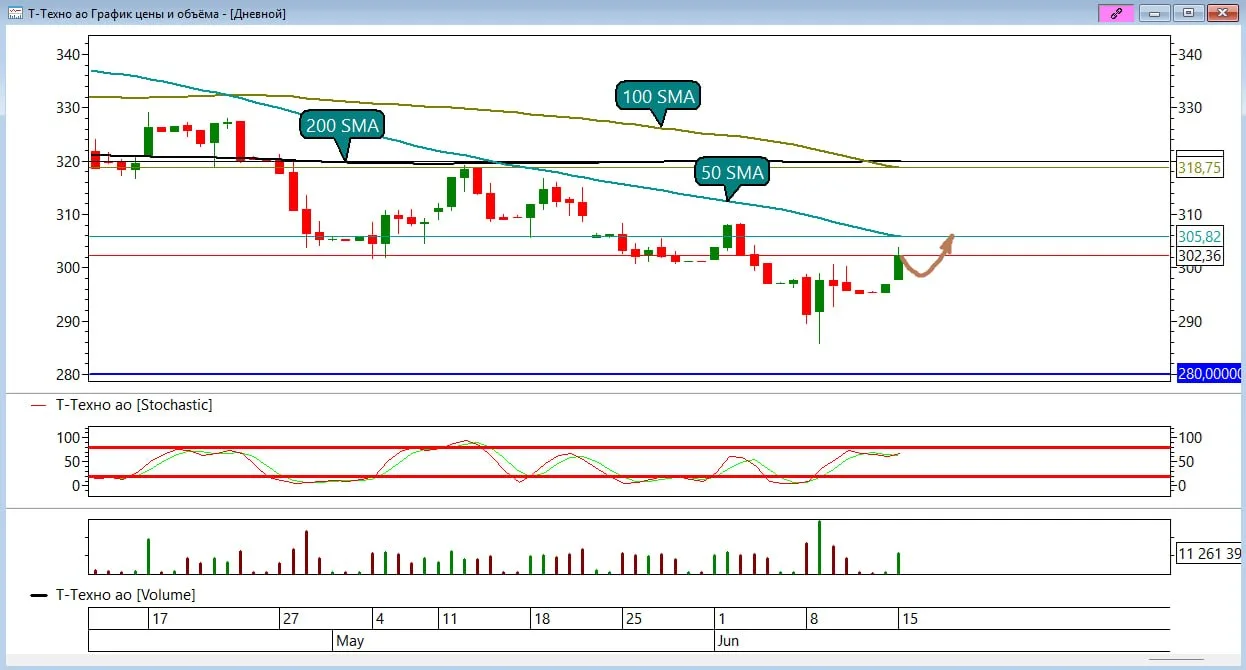Click the 302,36 last price label
The width and height of the screenshot is (1246, 670).
click(x=1199, y=256)
